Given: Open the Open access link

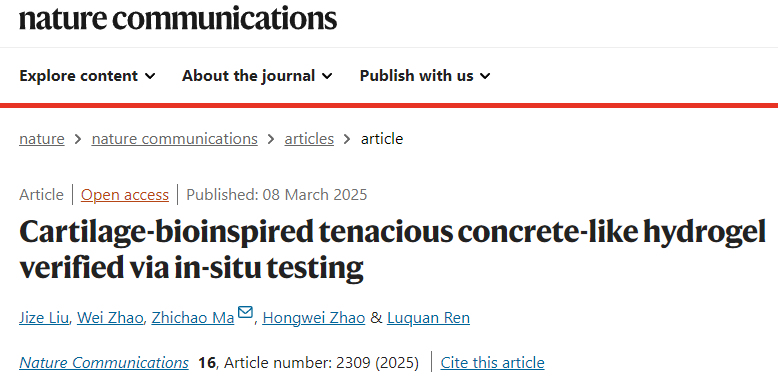Looking at the screenshot, I should click(x=125, y=195).
